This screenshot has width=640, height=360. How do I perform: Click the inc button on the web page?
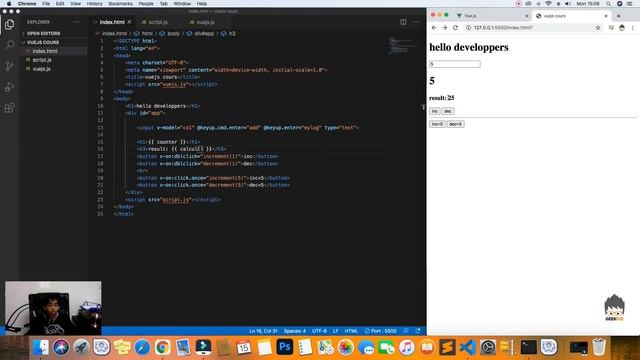click(435, 111)
